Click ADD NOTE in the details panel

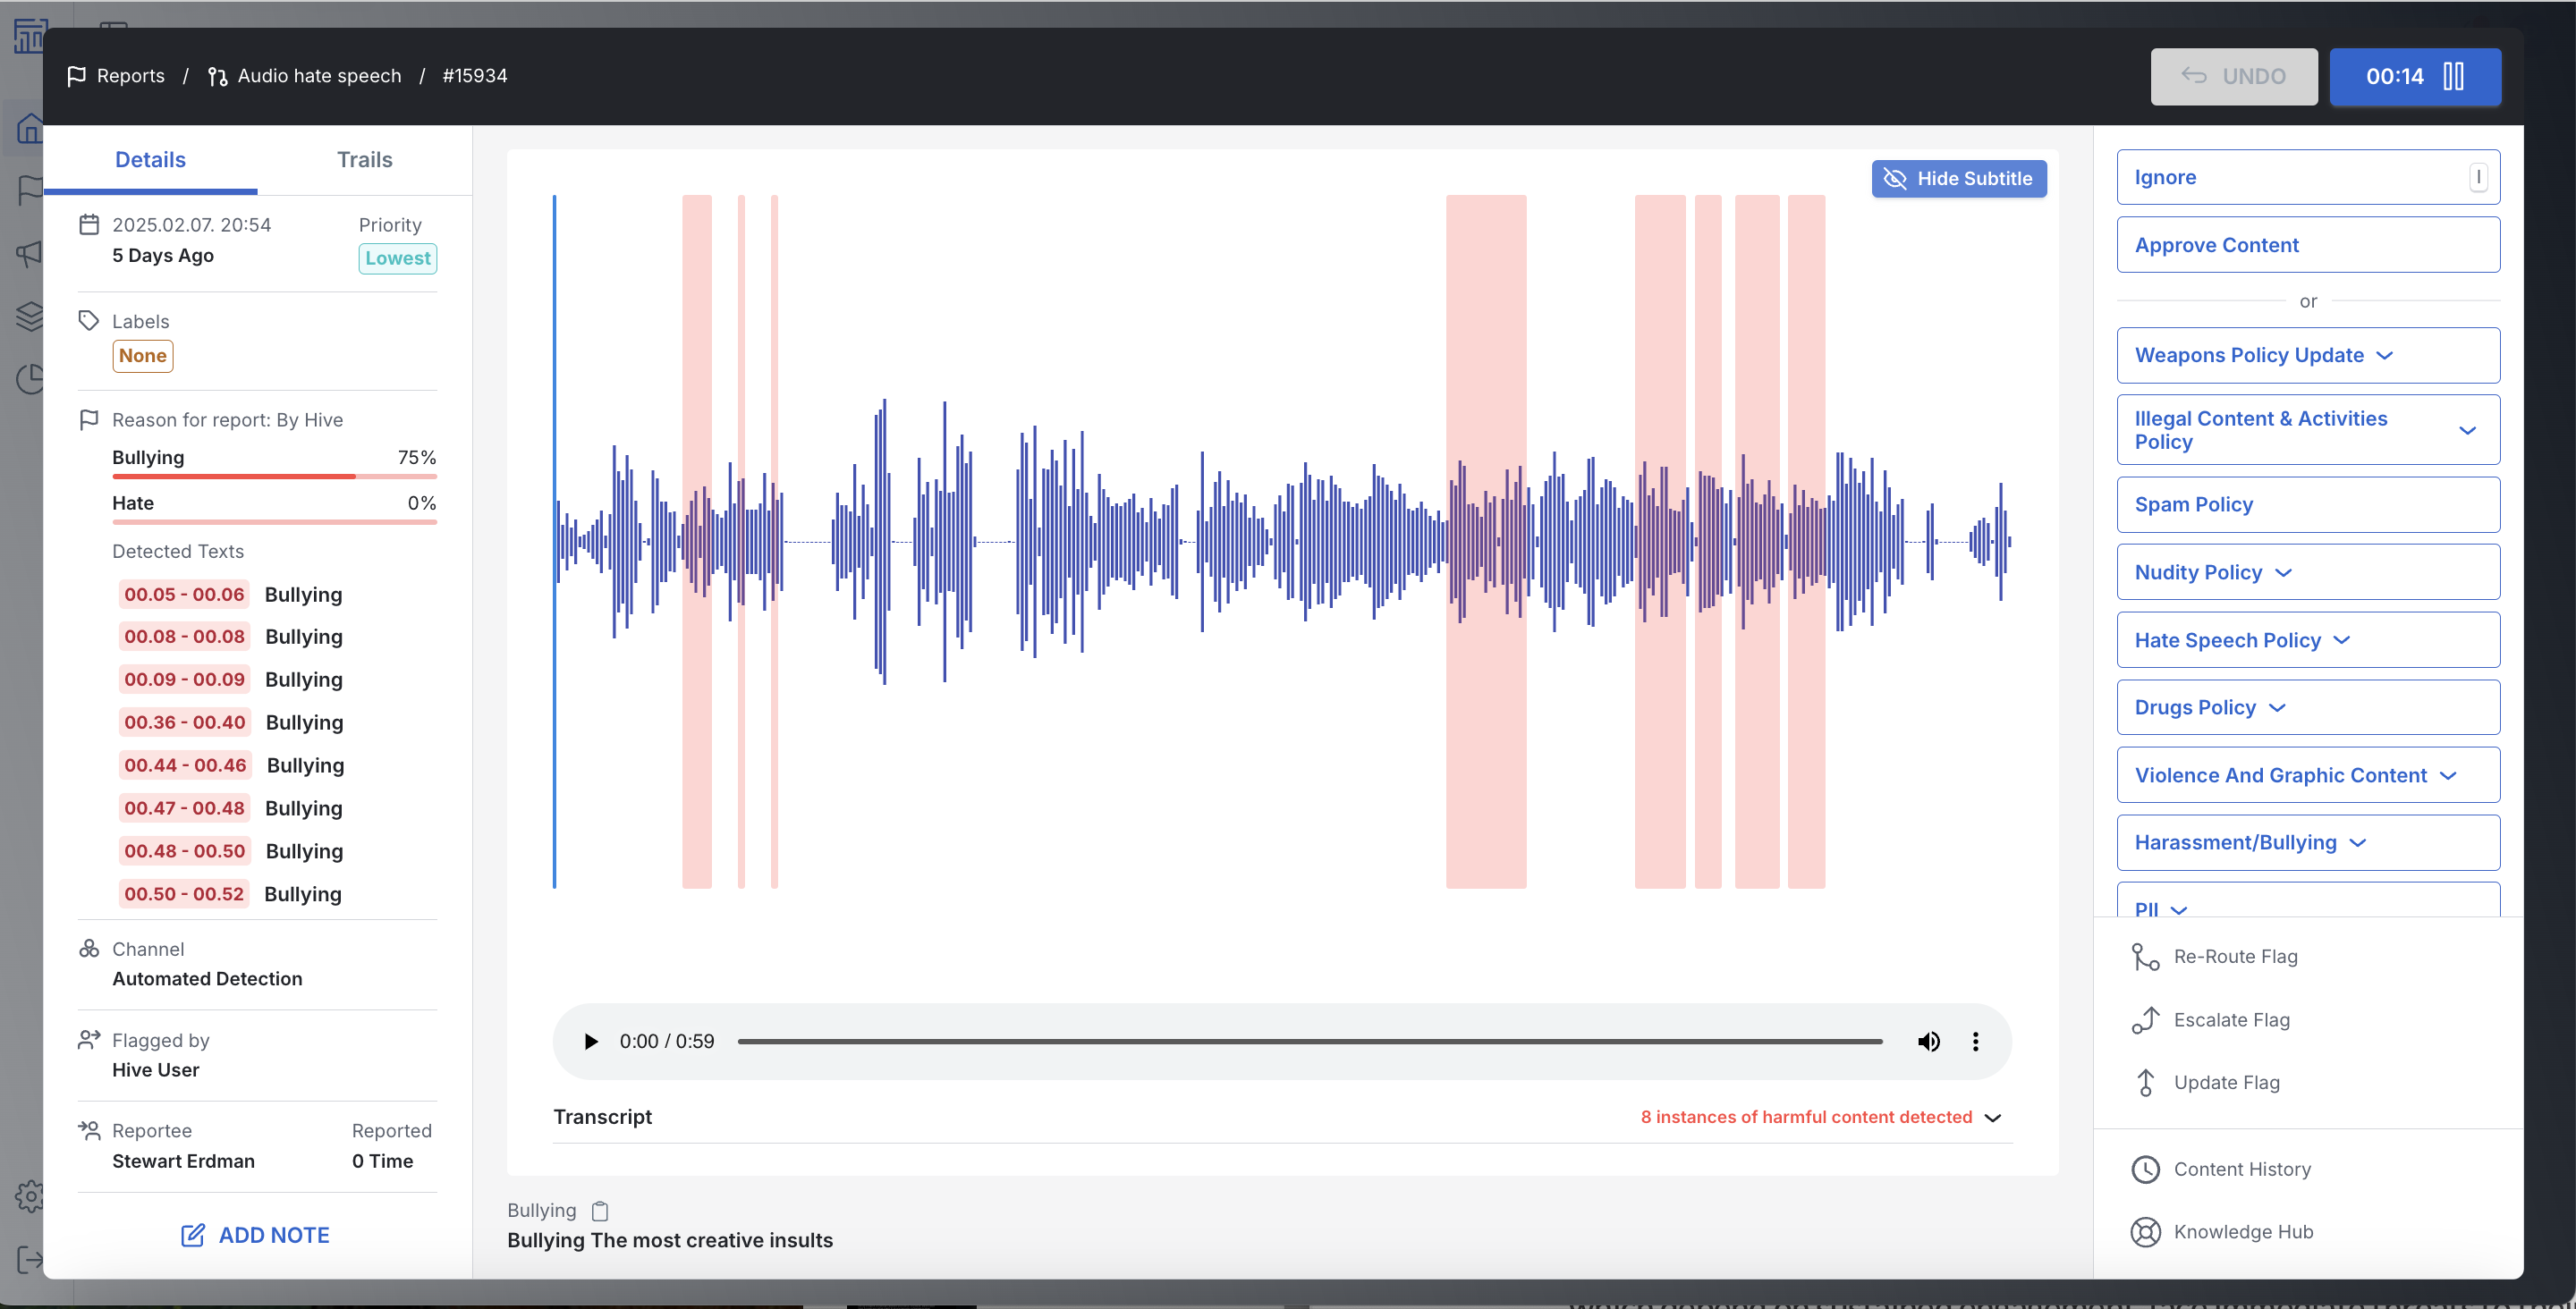[x=255, y=1234]
